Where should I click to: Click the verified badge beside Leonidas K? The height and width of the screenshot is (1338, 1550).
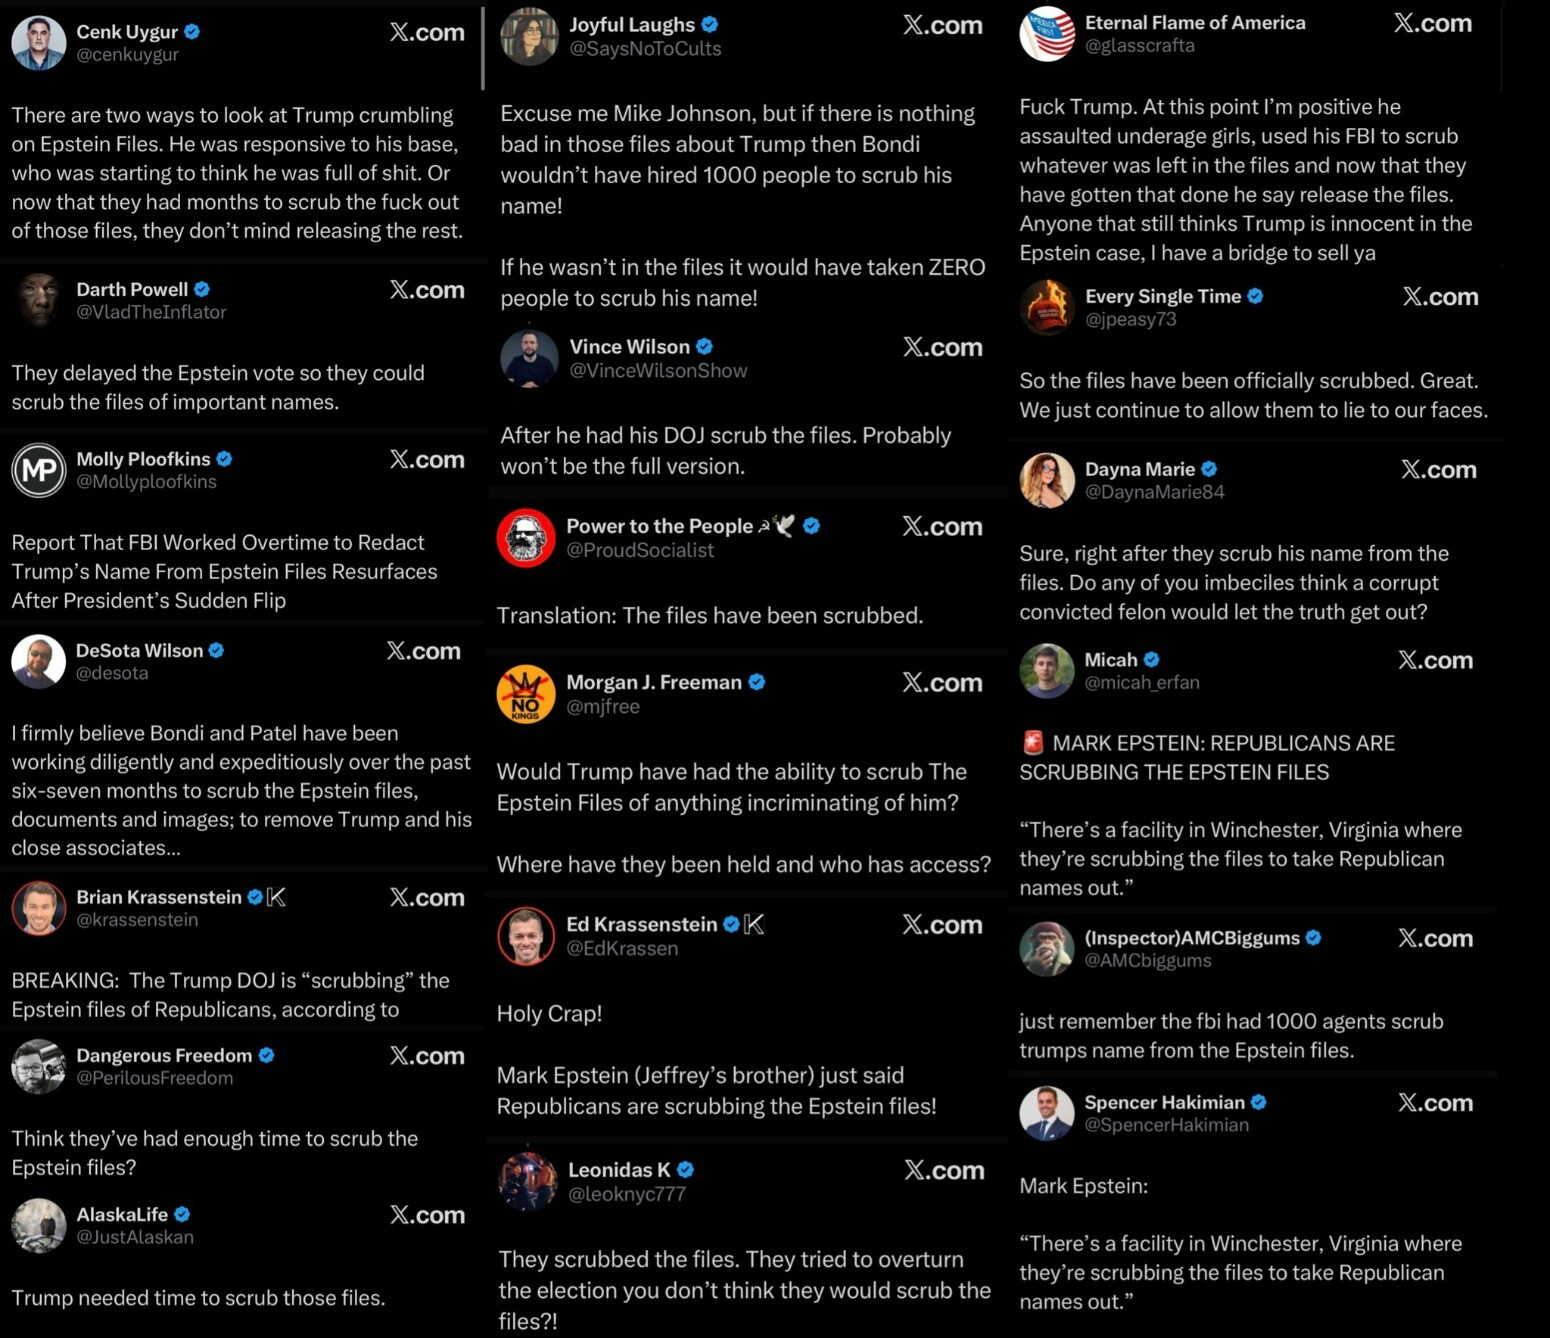685,1170
